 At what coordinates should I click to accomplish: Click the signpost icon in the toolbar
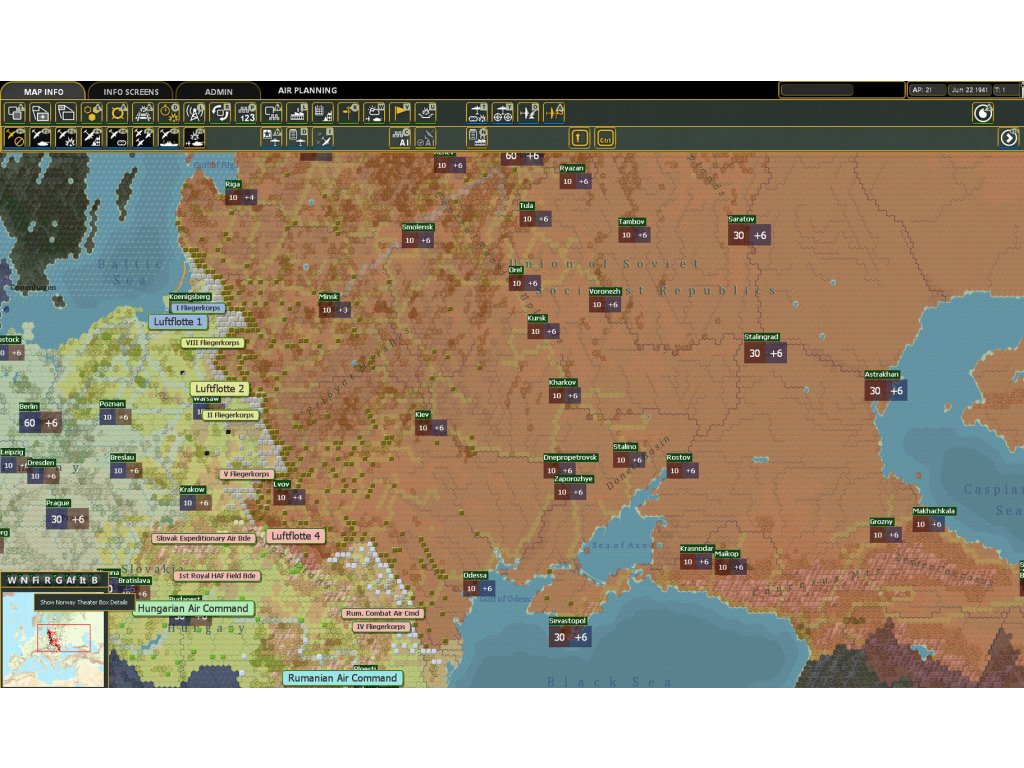(x=349, y=112)
